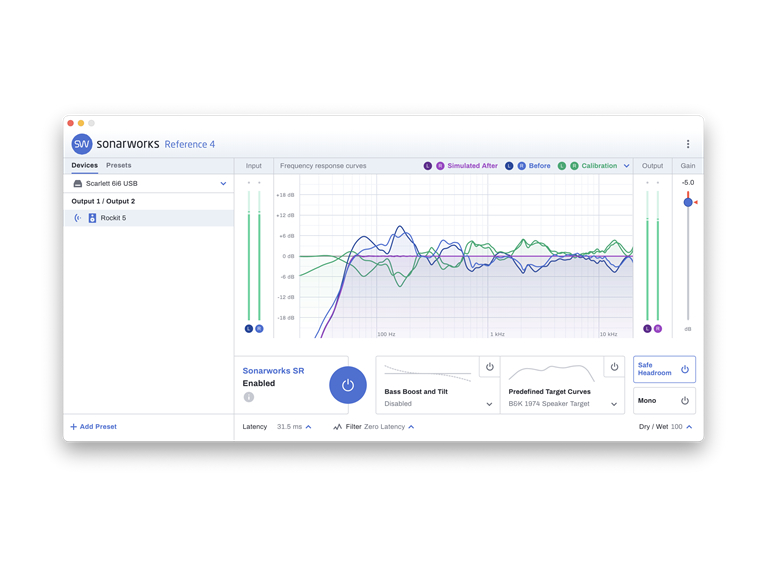Viewport: 768px width, 576px height.
Task: Toggle Bass Boost and Tilt power
Action: coord(489,367)
